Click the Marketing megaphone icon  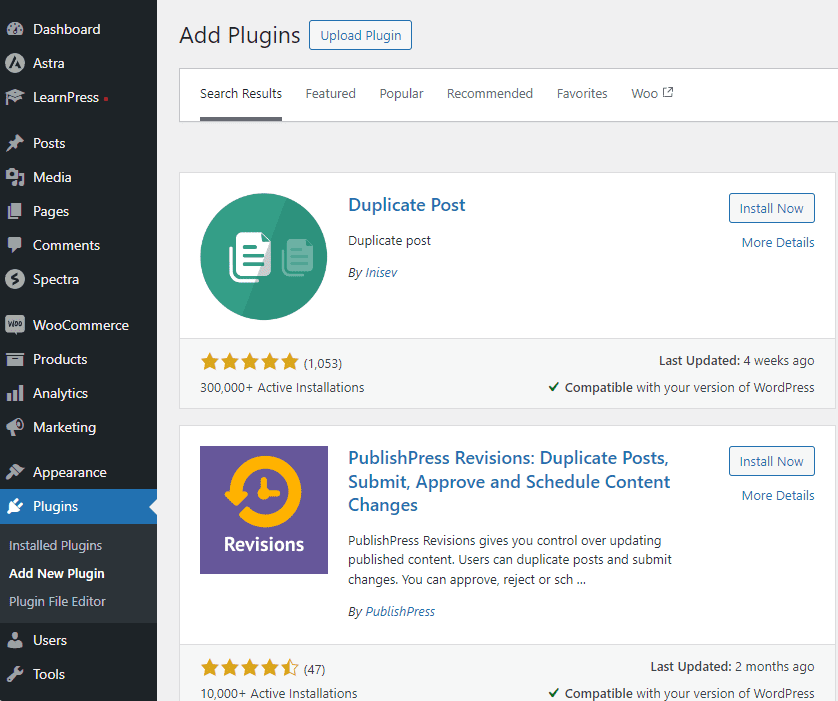pos(15,427)
